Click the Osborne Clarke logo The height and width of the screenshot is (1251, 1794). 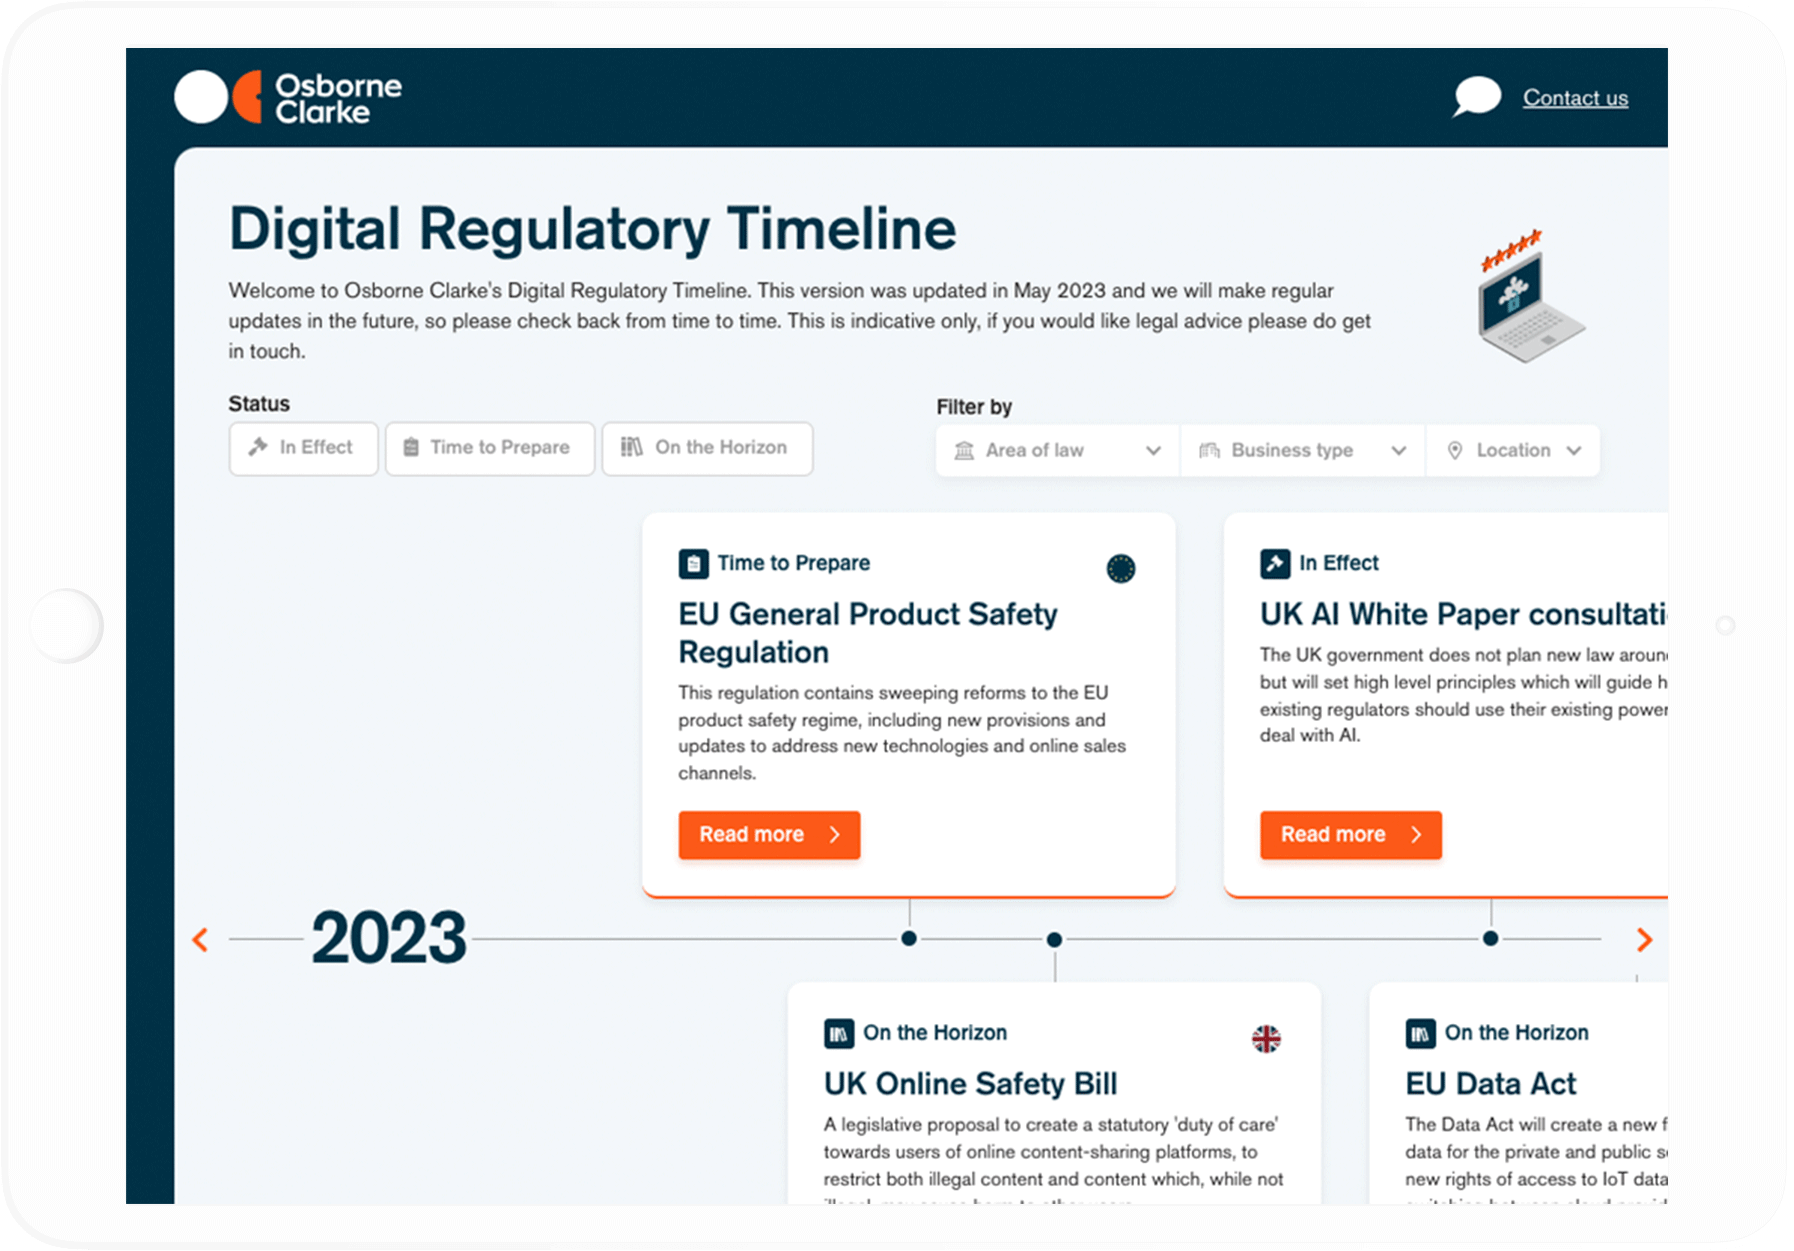click(x=288, y=96)
